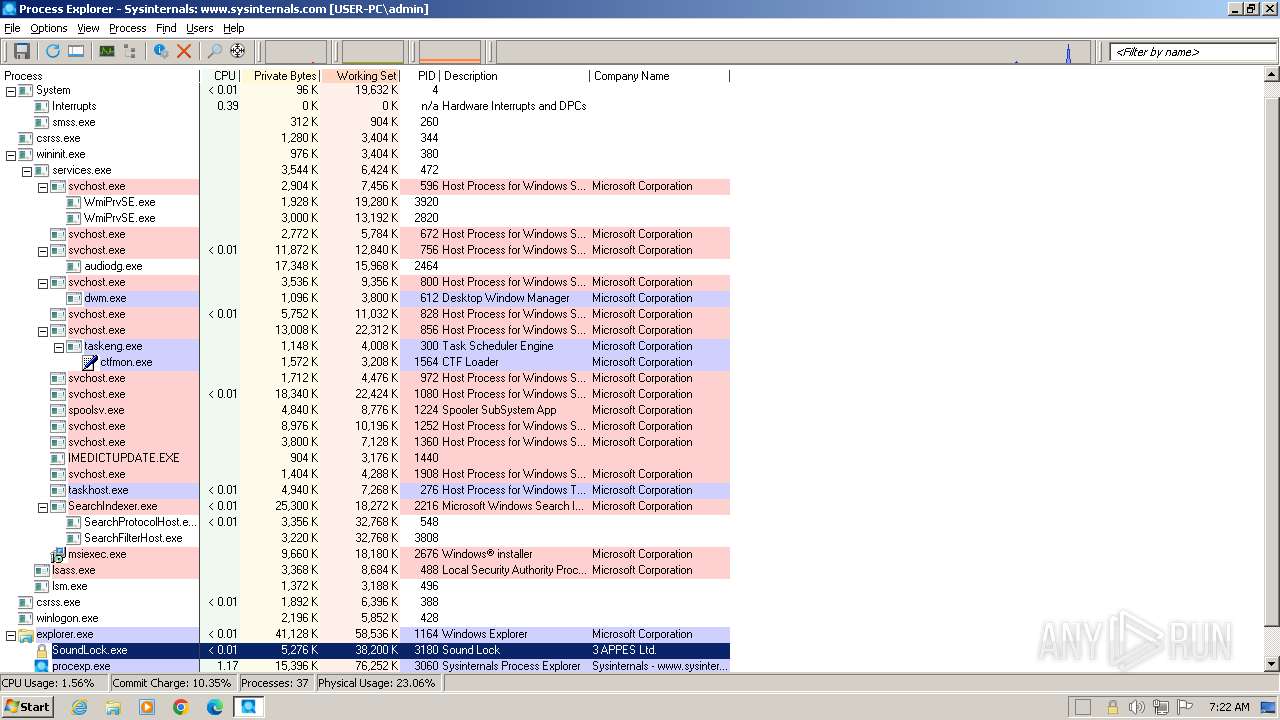
Task: Open the Options menu
Action: (48, 28)
